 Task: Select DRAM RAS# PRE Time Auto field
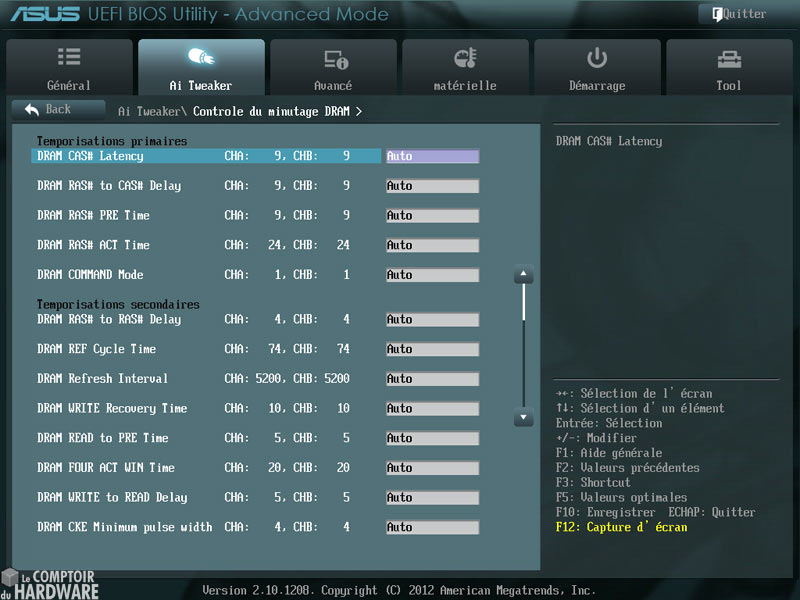(x=432, y=216)
